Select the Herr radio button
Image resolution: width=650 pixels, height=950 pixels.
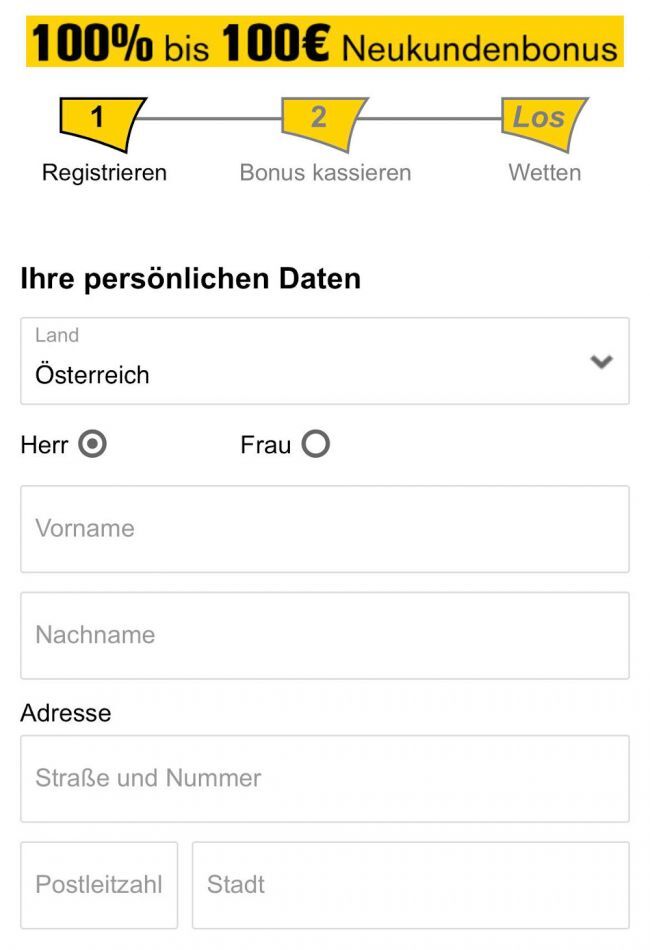click(92, 445)
